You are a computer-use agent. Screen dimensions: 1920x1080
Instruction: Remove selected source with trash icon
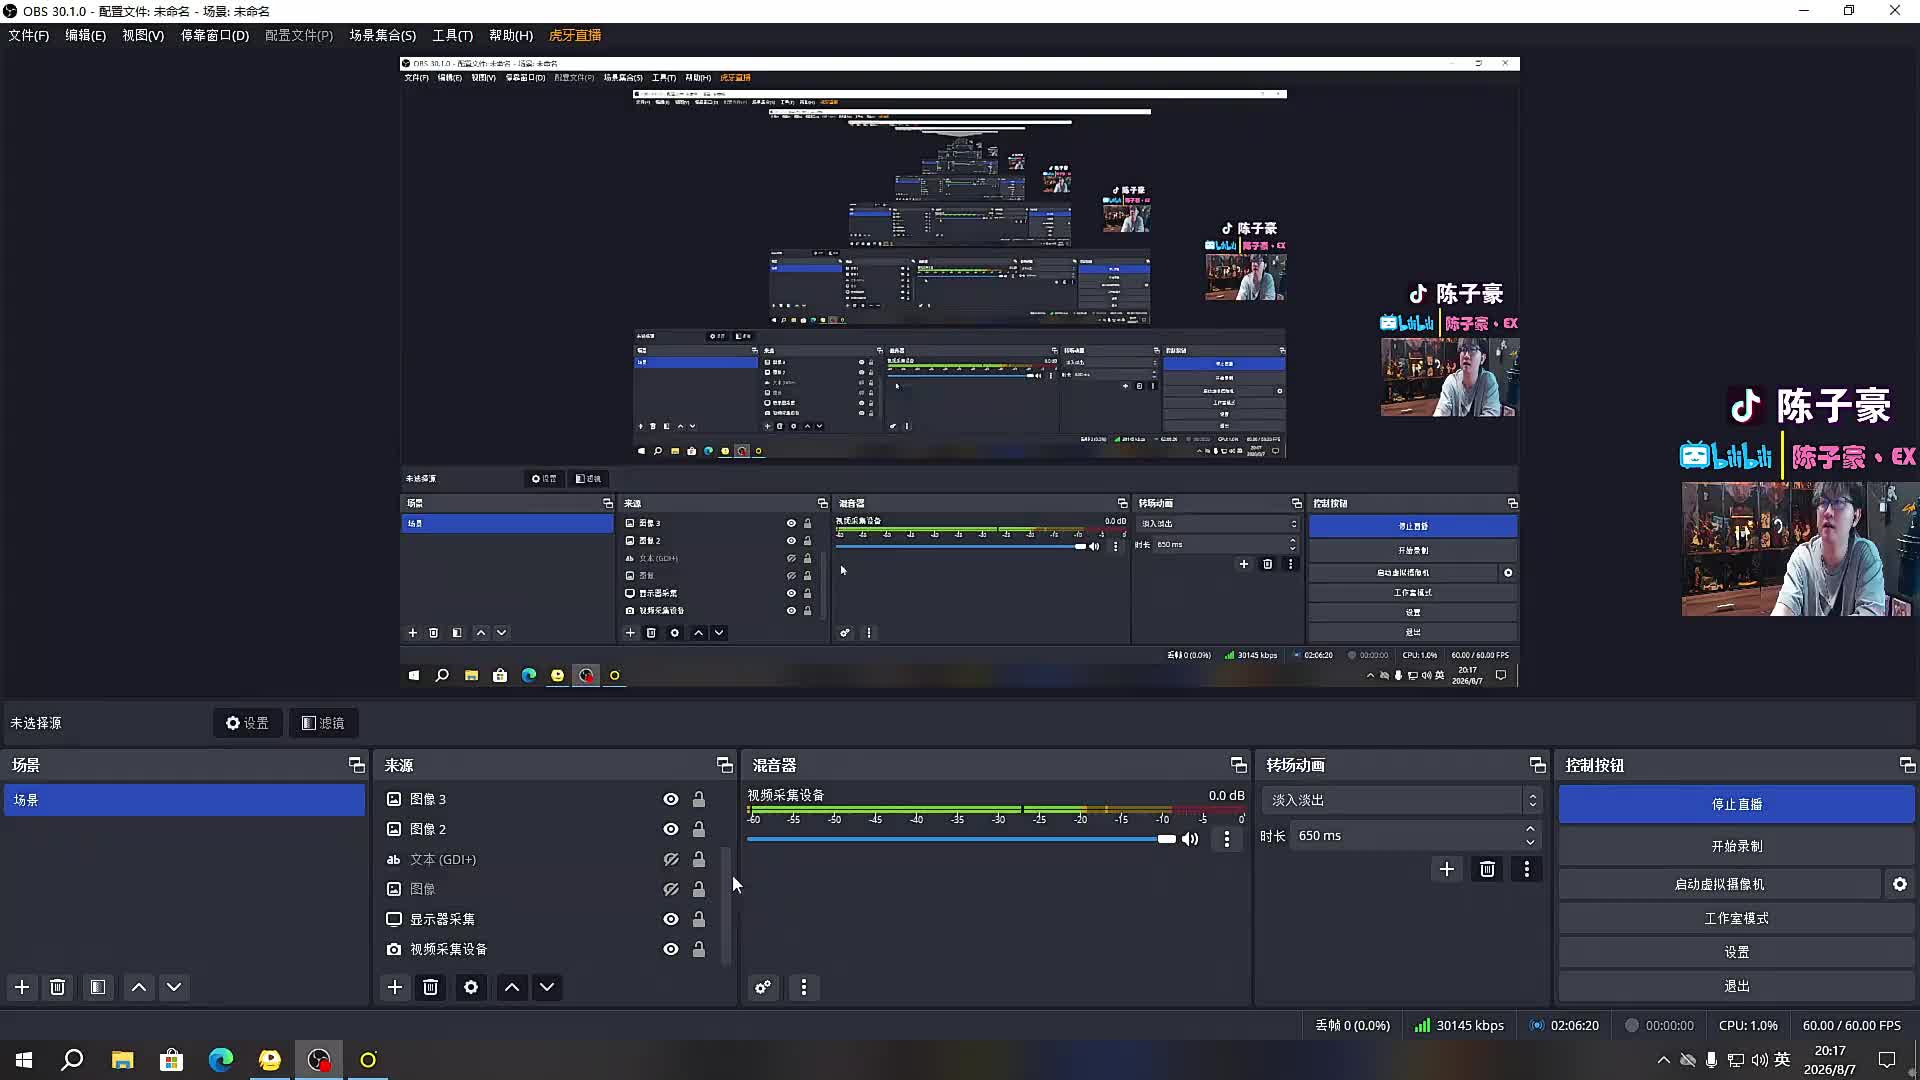coord(431,987)
